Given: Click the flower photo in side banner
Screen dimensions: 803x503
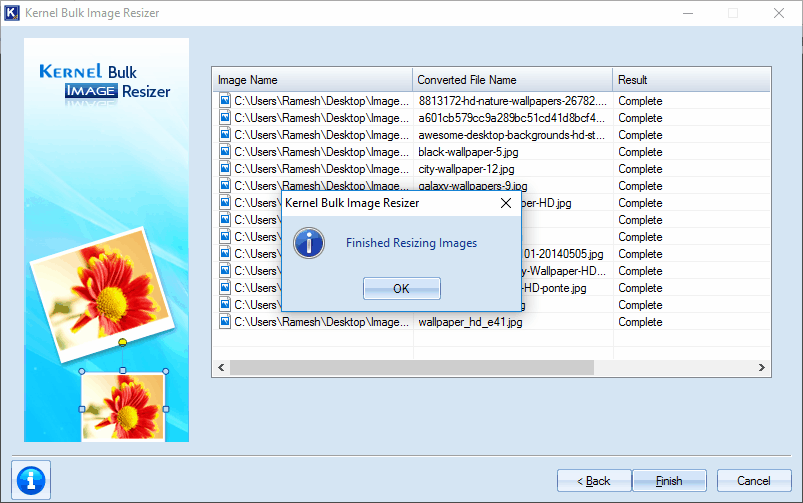Looking at the screenshot, I should coord(102,294).
